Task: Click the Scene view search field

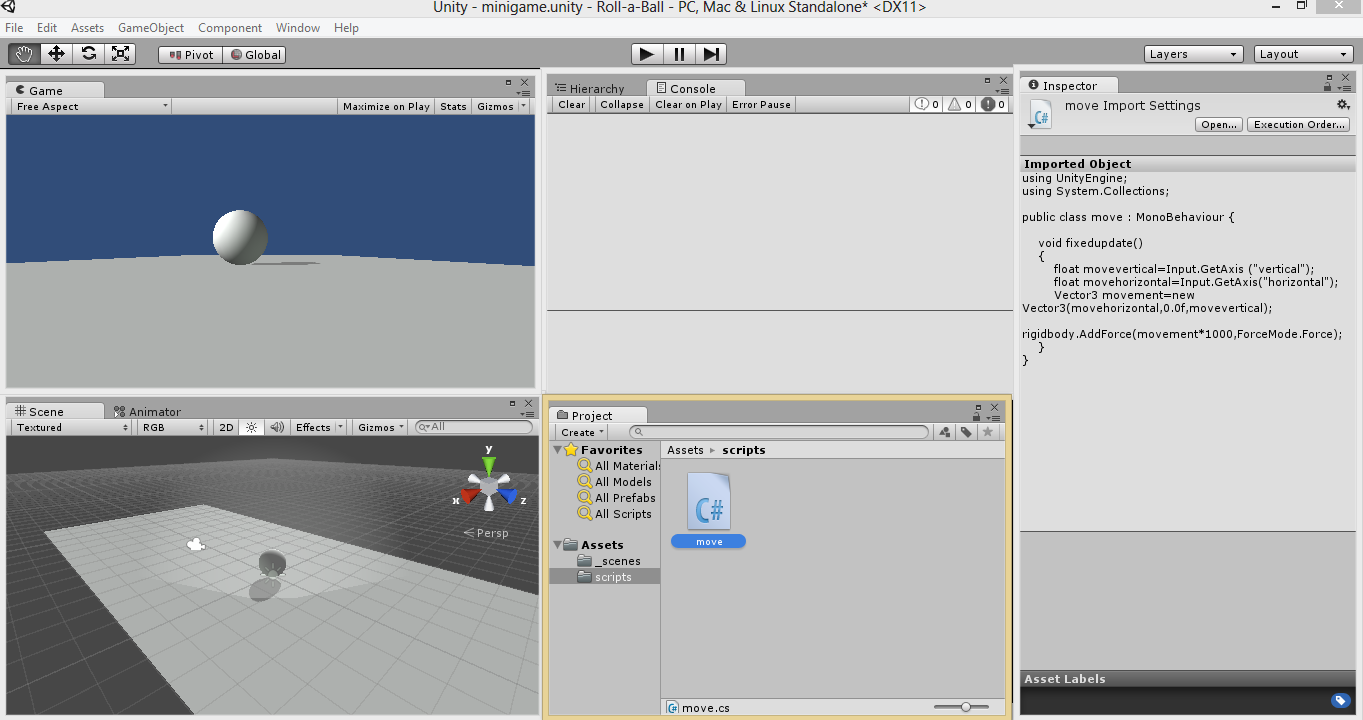Action: (x=474, y=427)
